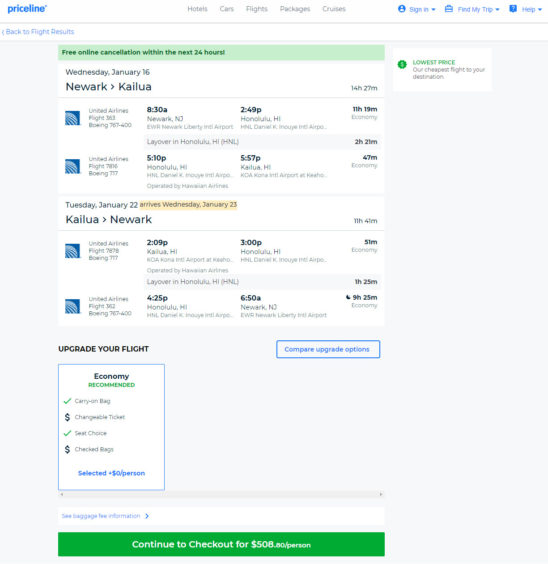Click the 8:30a departure time
548x564 pixels.
(157, 109)
